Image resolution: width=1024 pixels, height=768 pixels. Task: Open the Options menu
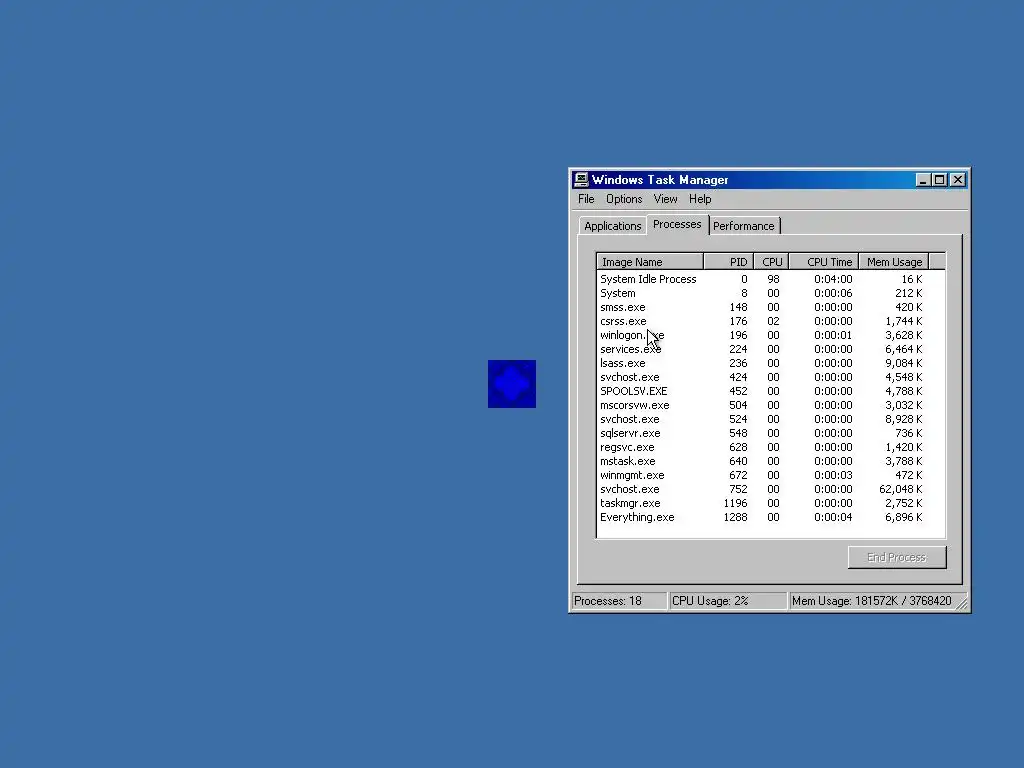pyautogui.click(x=624, y=199)
